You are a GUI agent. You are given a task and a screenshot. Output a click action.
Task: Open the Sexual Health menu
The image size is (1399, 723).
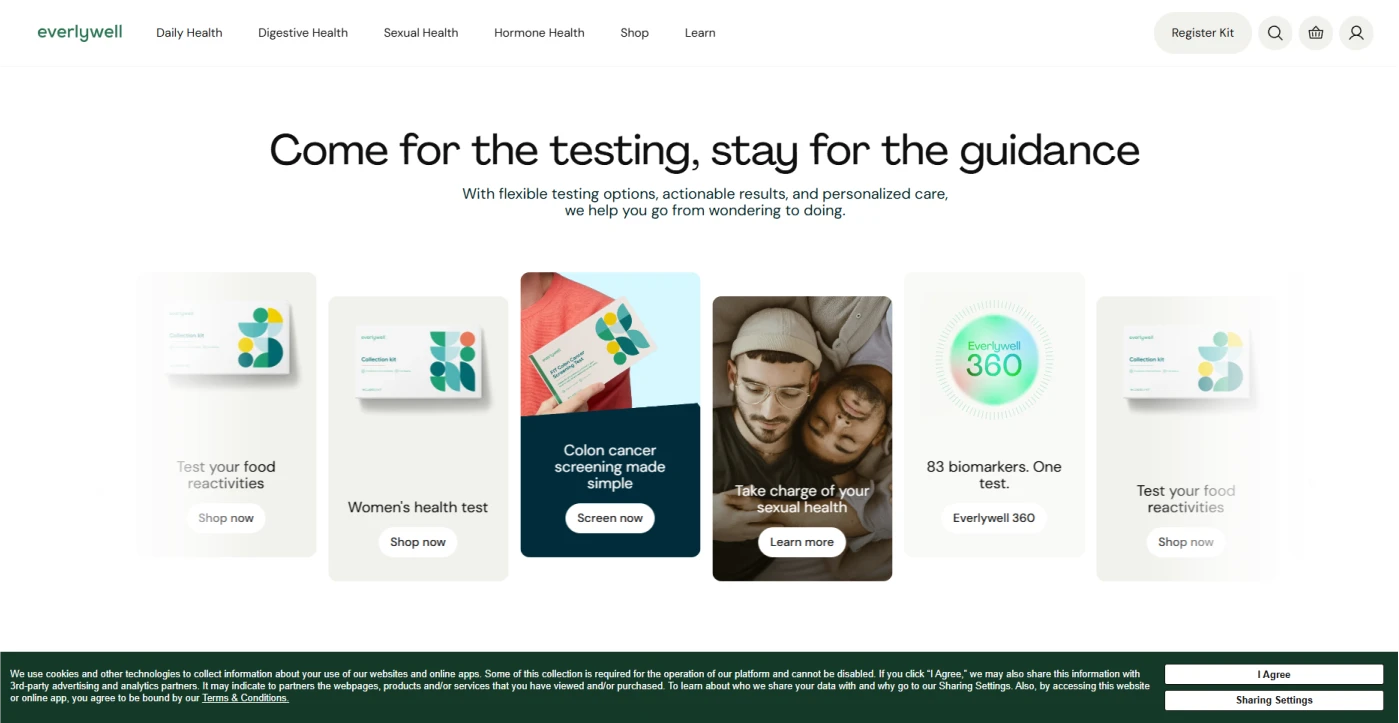421,33
